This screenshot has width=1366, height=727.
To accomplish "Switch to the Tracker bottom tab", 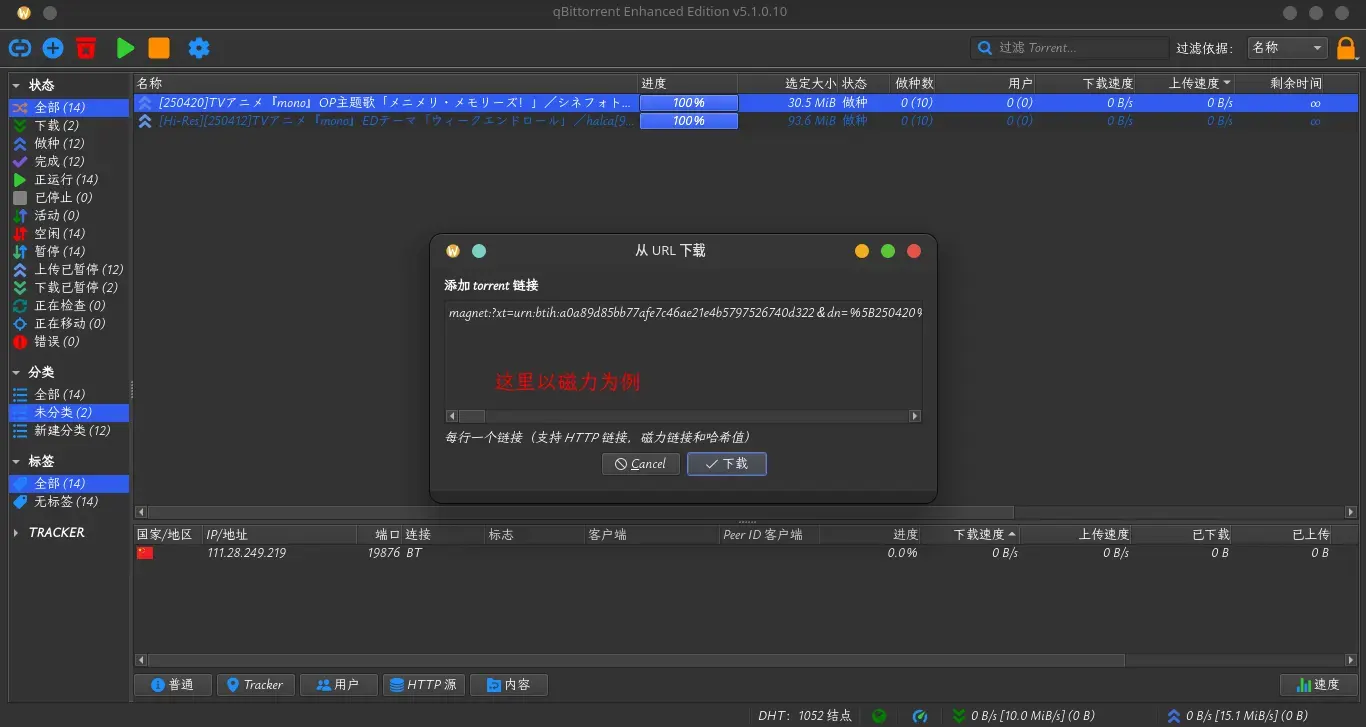I will tap(255, 685).
